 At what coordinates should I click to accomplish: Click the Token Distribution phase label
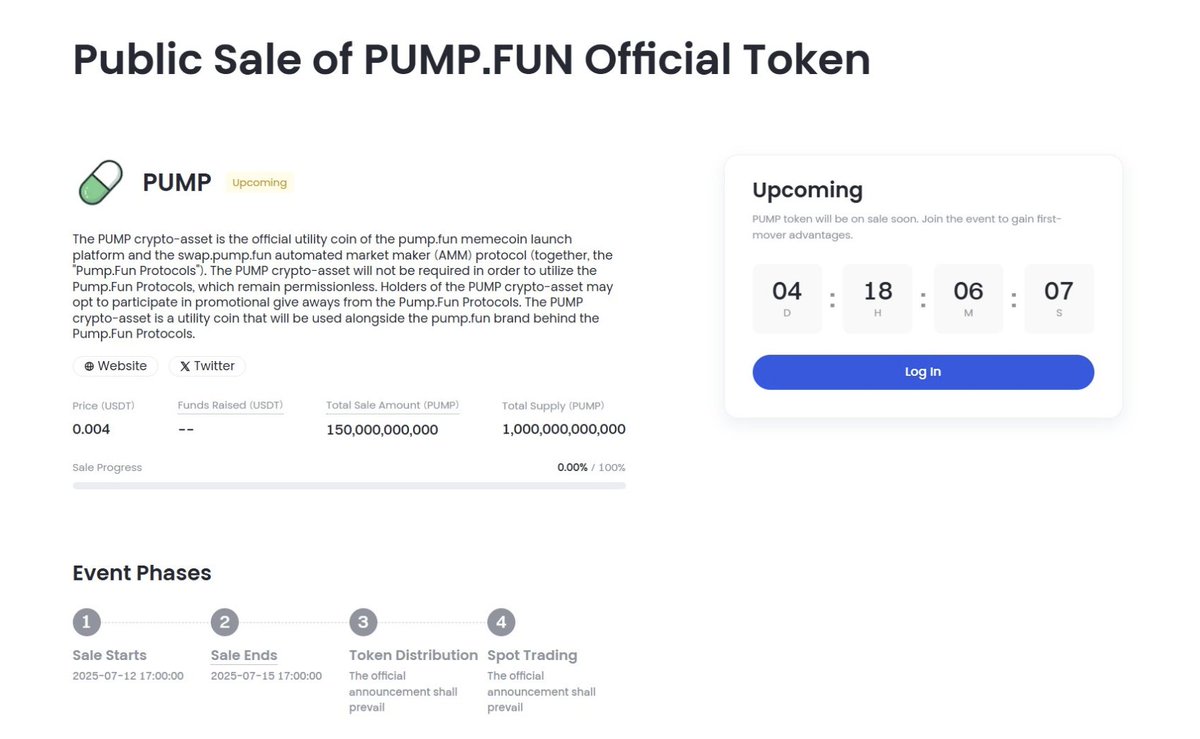coord(413,656)
